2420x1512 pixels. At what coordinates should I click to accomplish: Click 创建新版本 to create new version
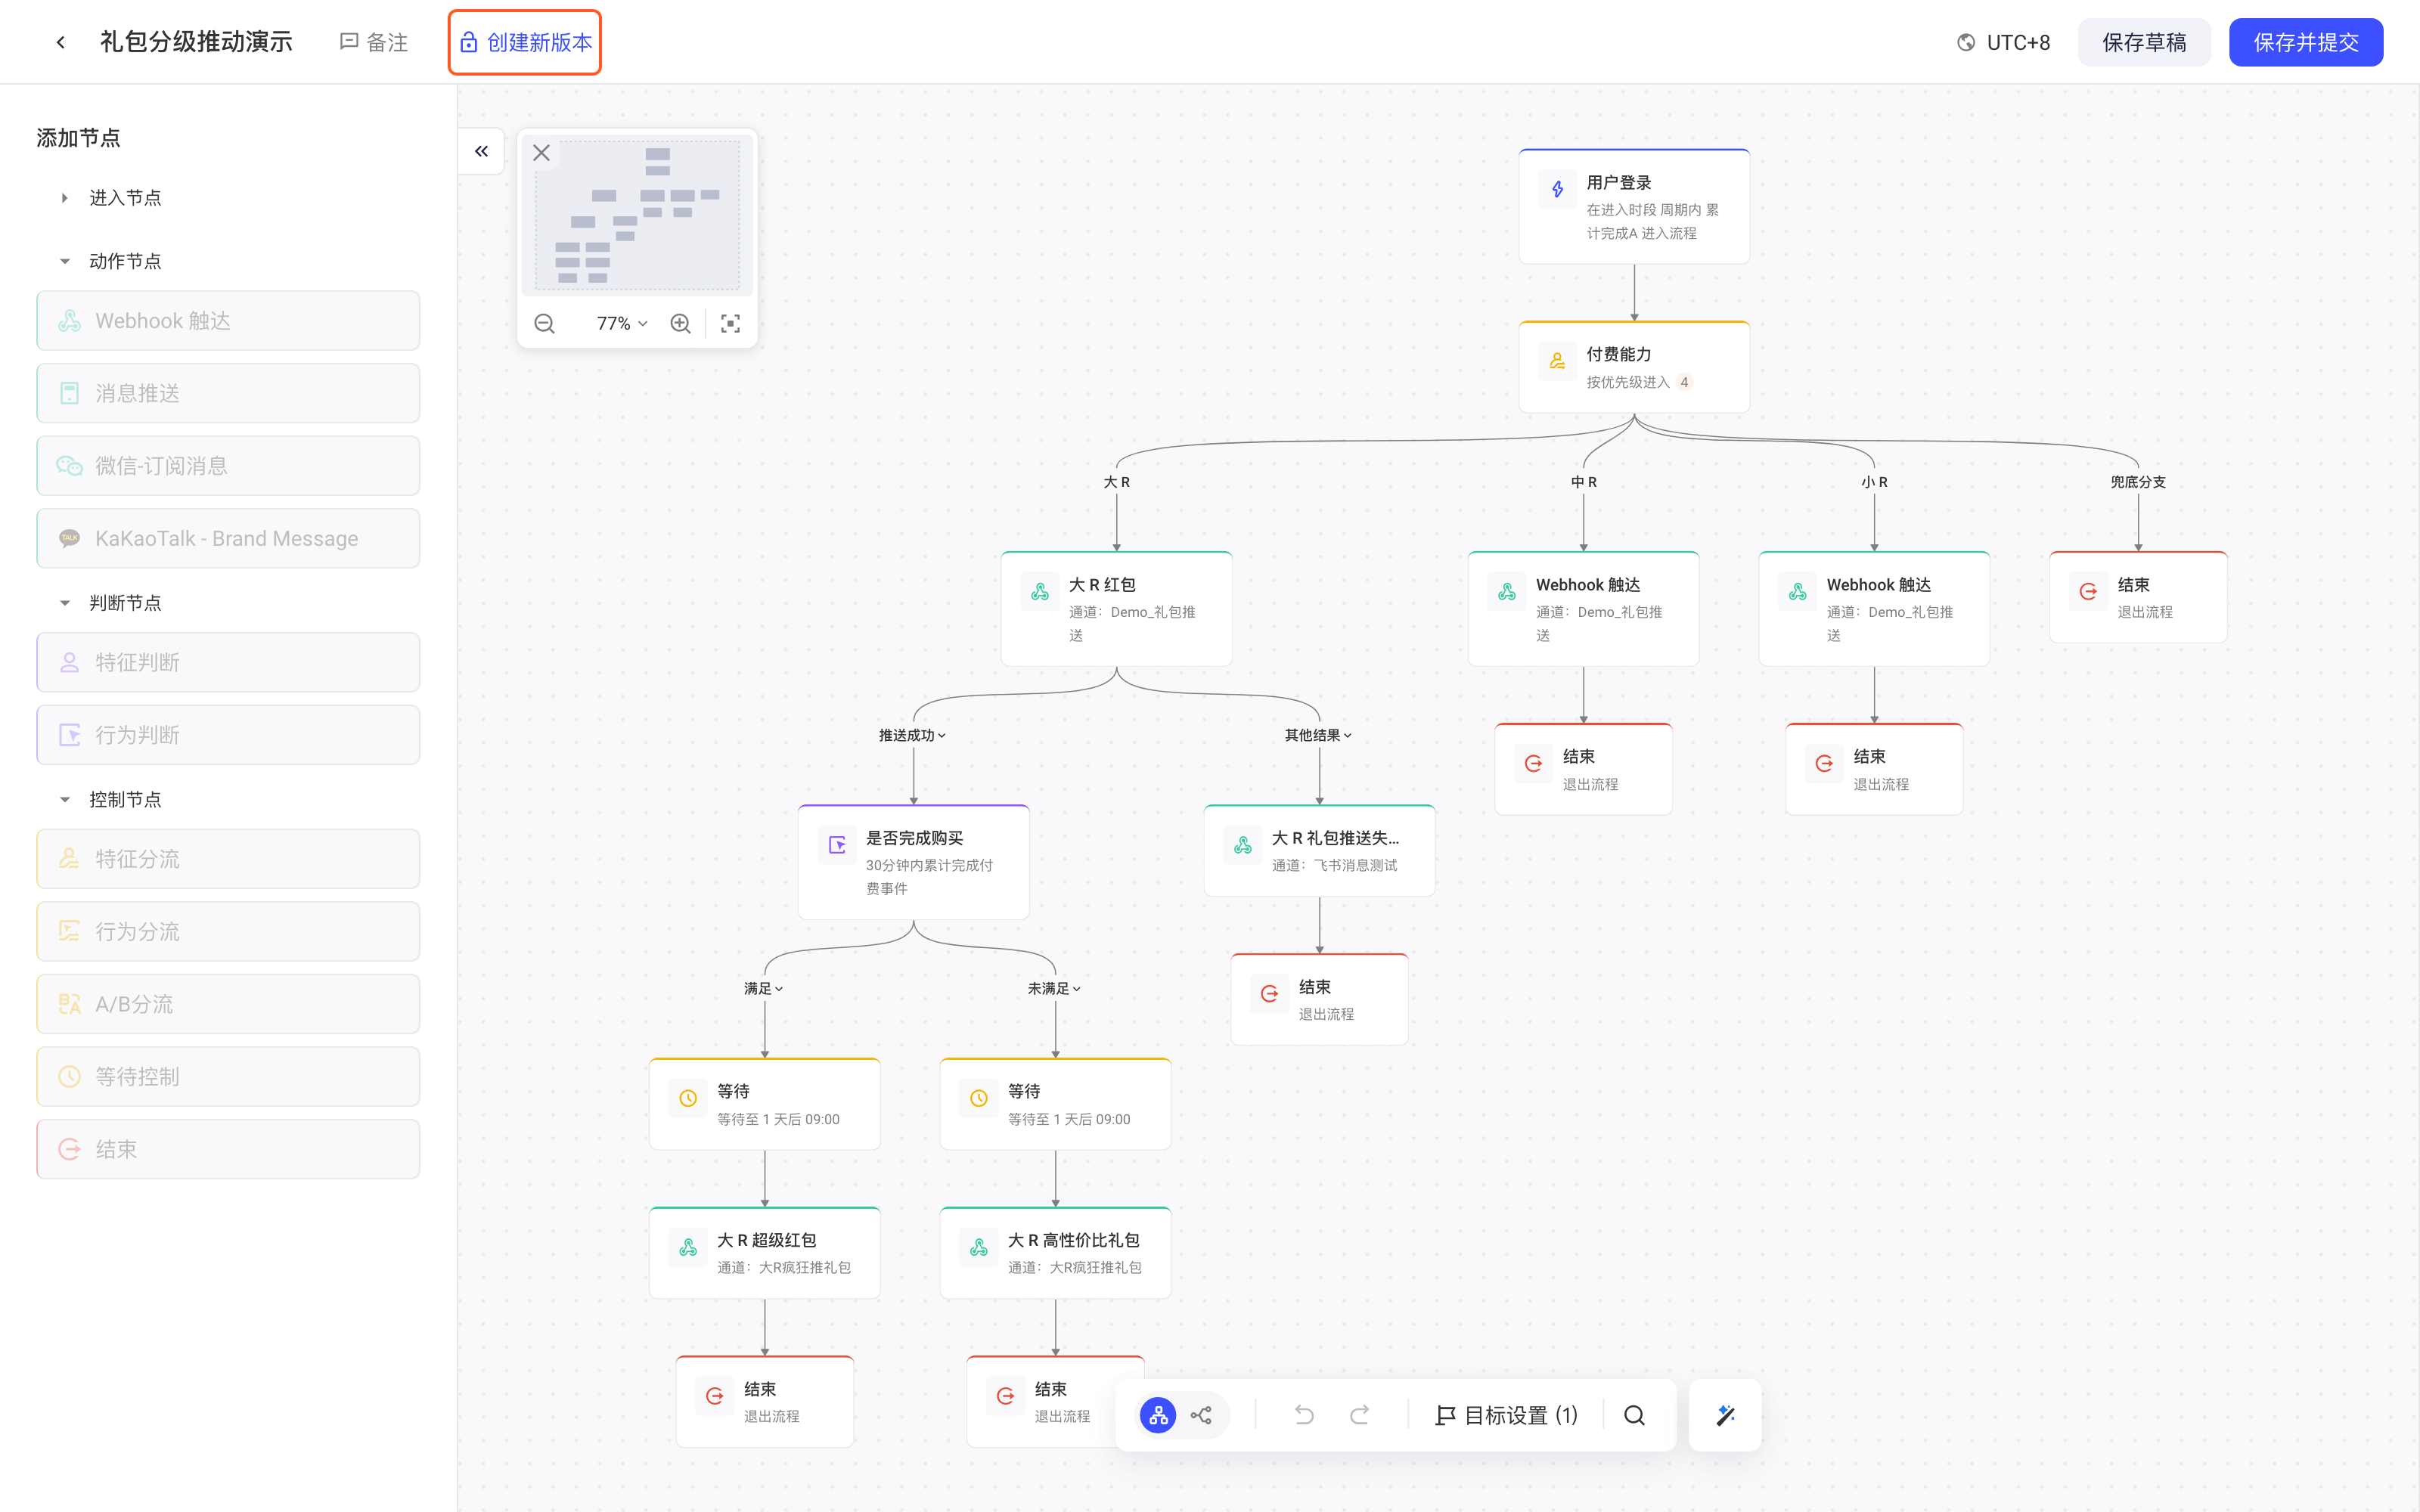pos(525,42)
